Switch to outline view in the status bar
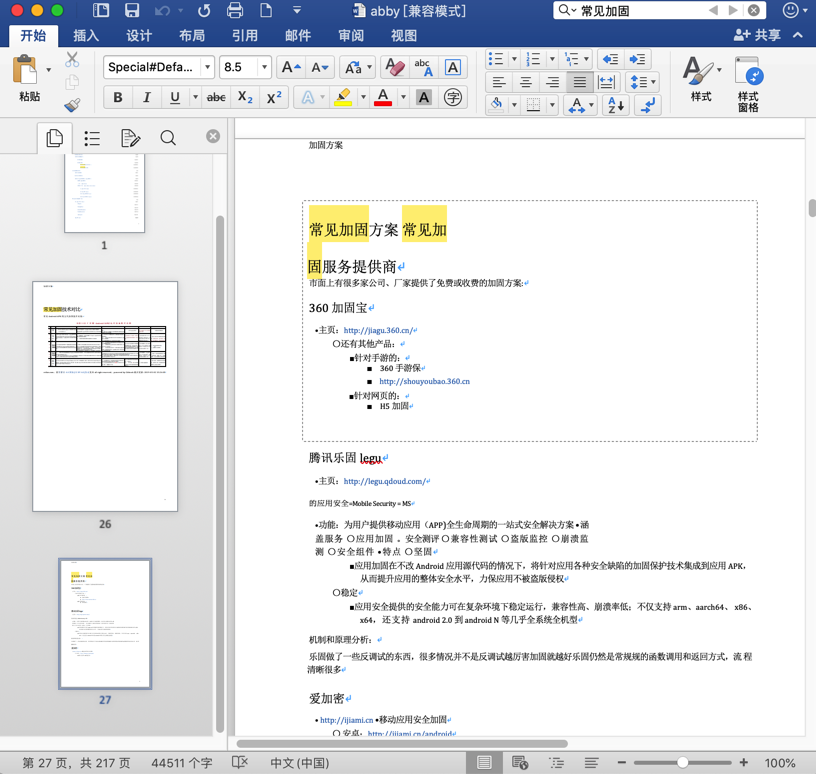The width and height of the screenshot is (816, 774). pos(556,763)
